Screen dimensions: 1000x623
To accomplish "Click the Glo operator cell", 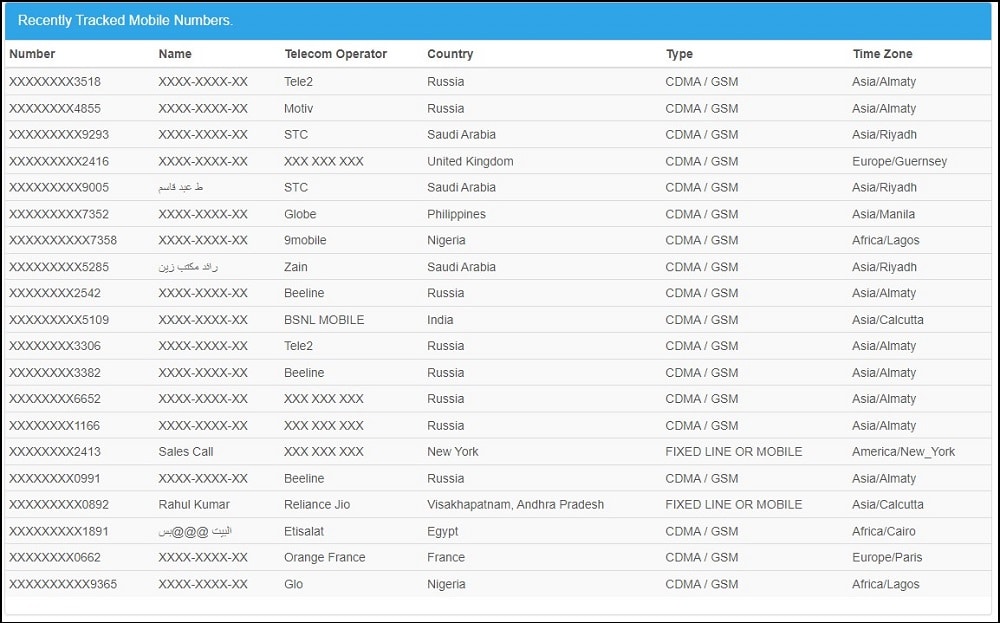I will tap(293, 584).
